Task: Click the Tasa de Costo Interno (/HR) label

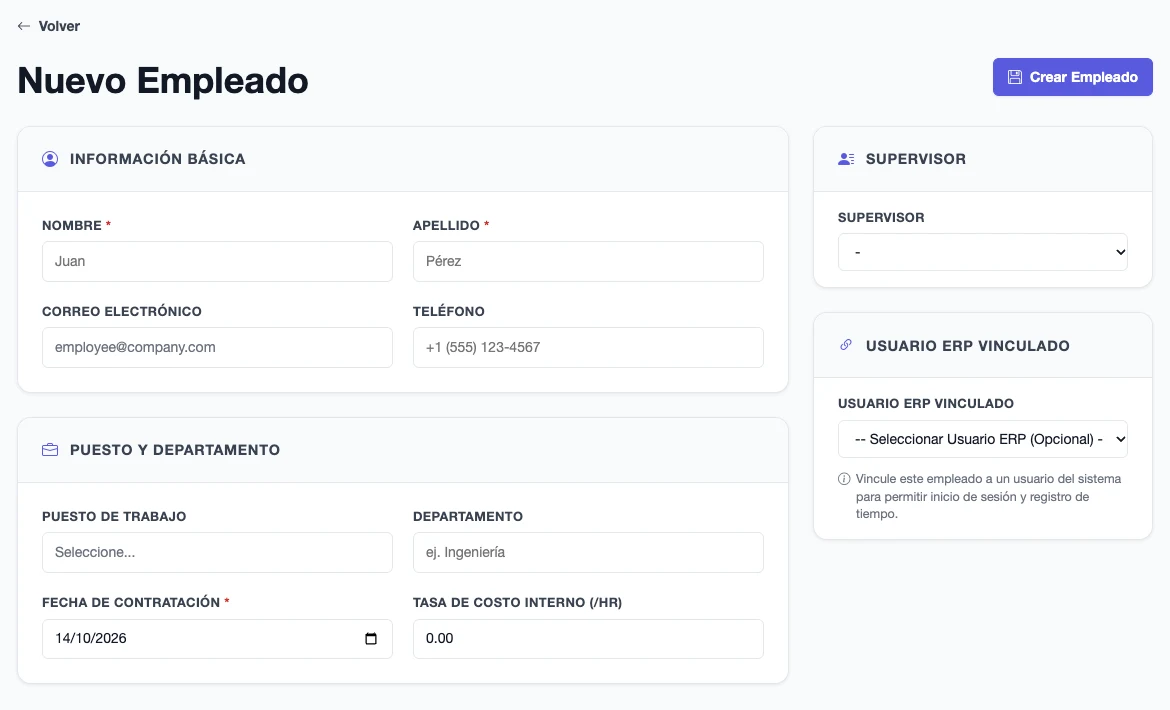Action: click(517, 602)
